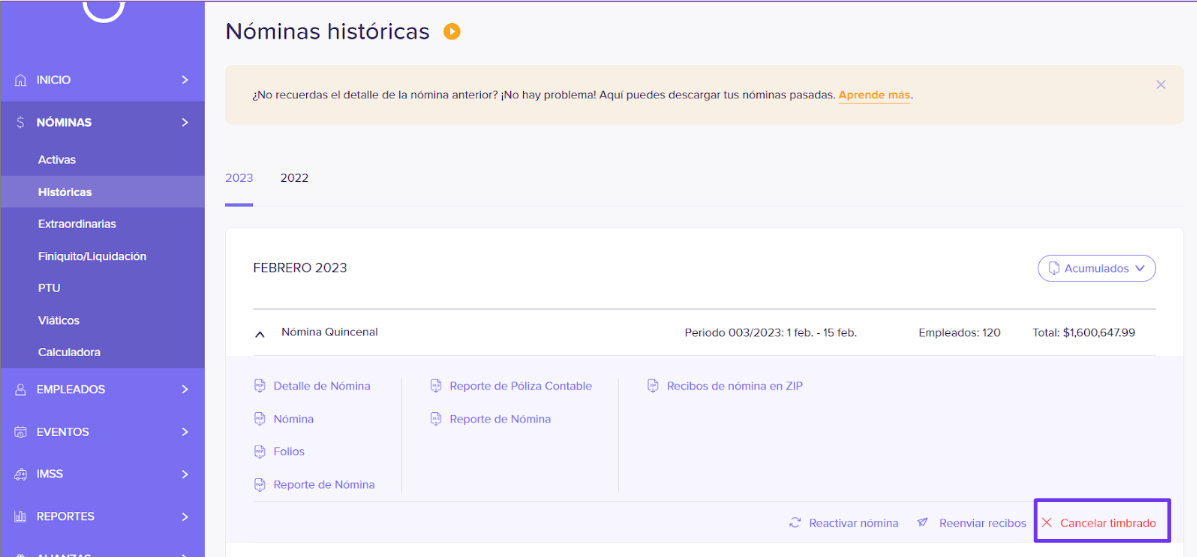1197x557 pixels.
Task: Click the file icon beside Folios
Action: 260,452
